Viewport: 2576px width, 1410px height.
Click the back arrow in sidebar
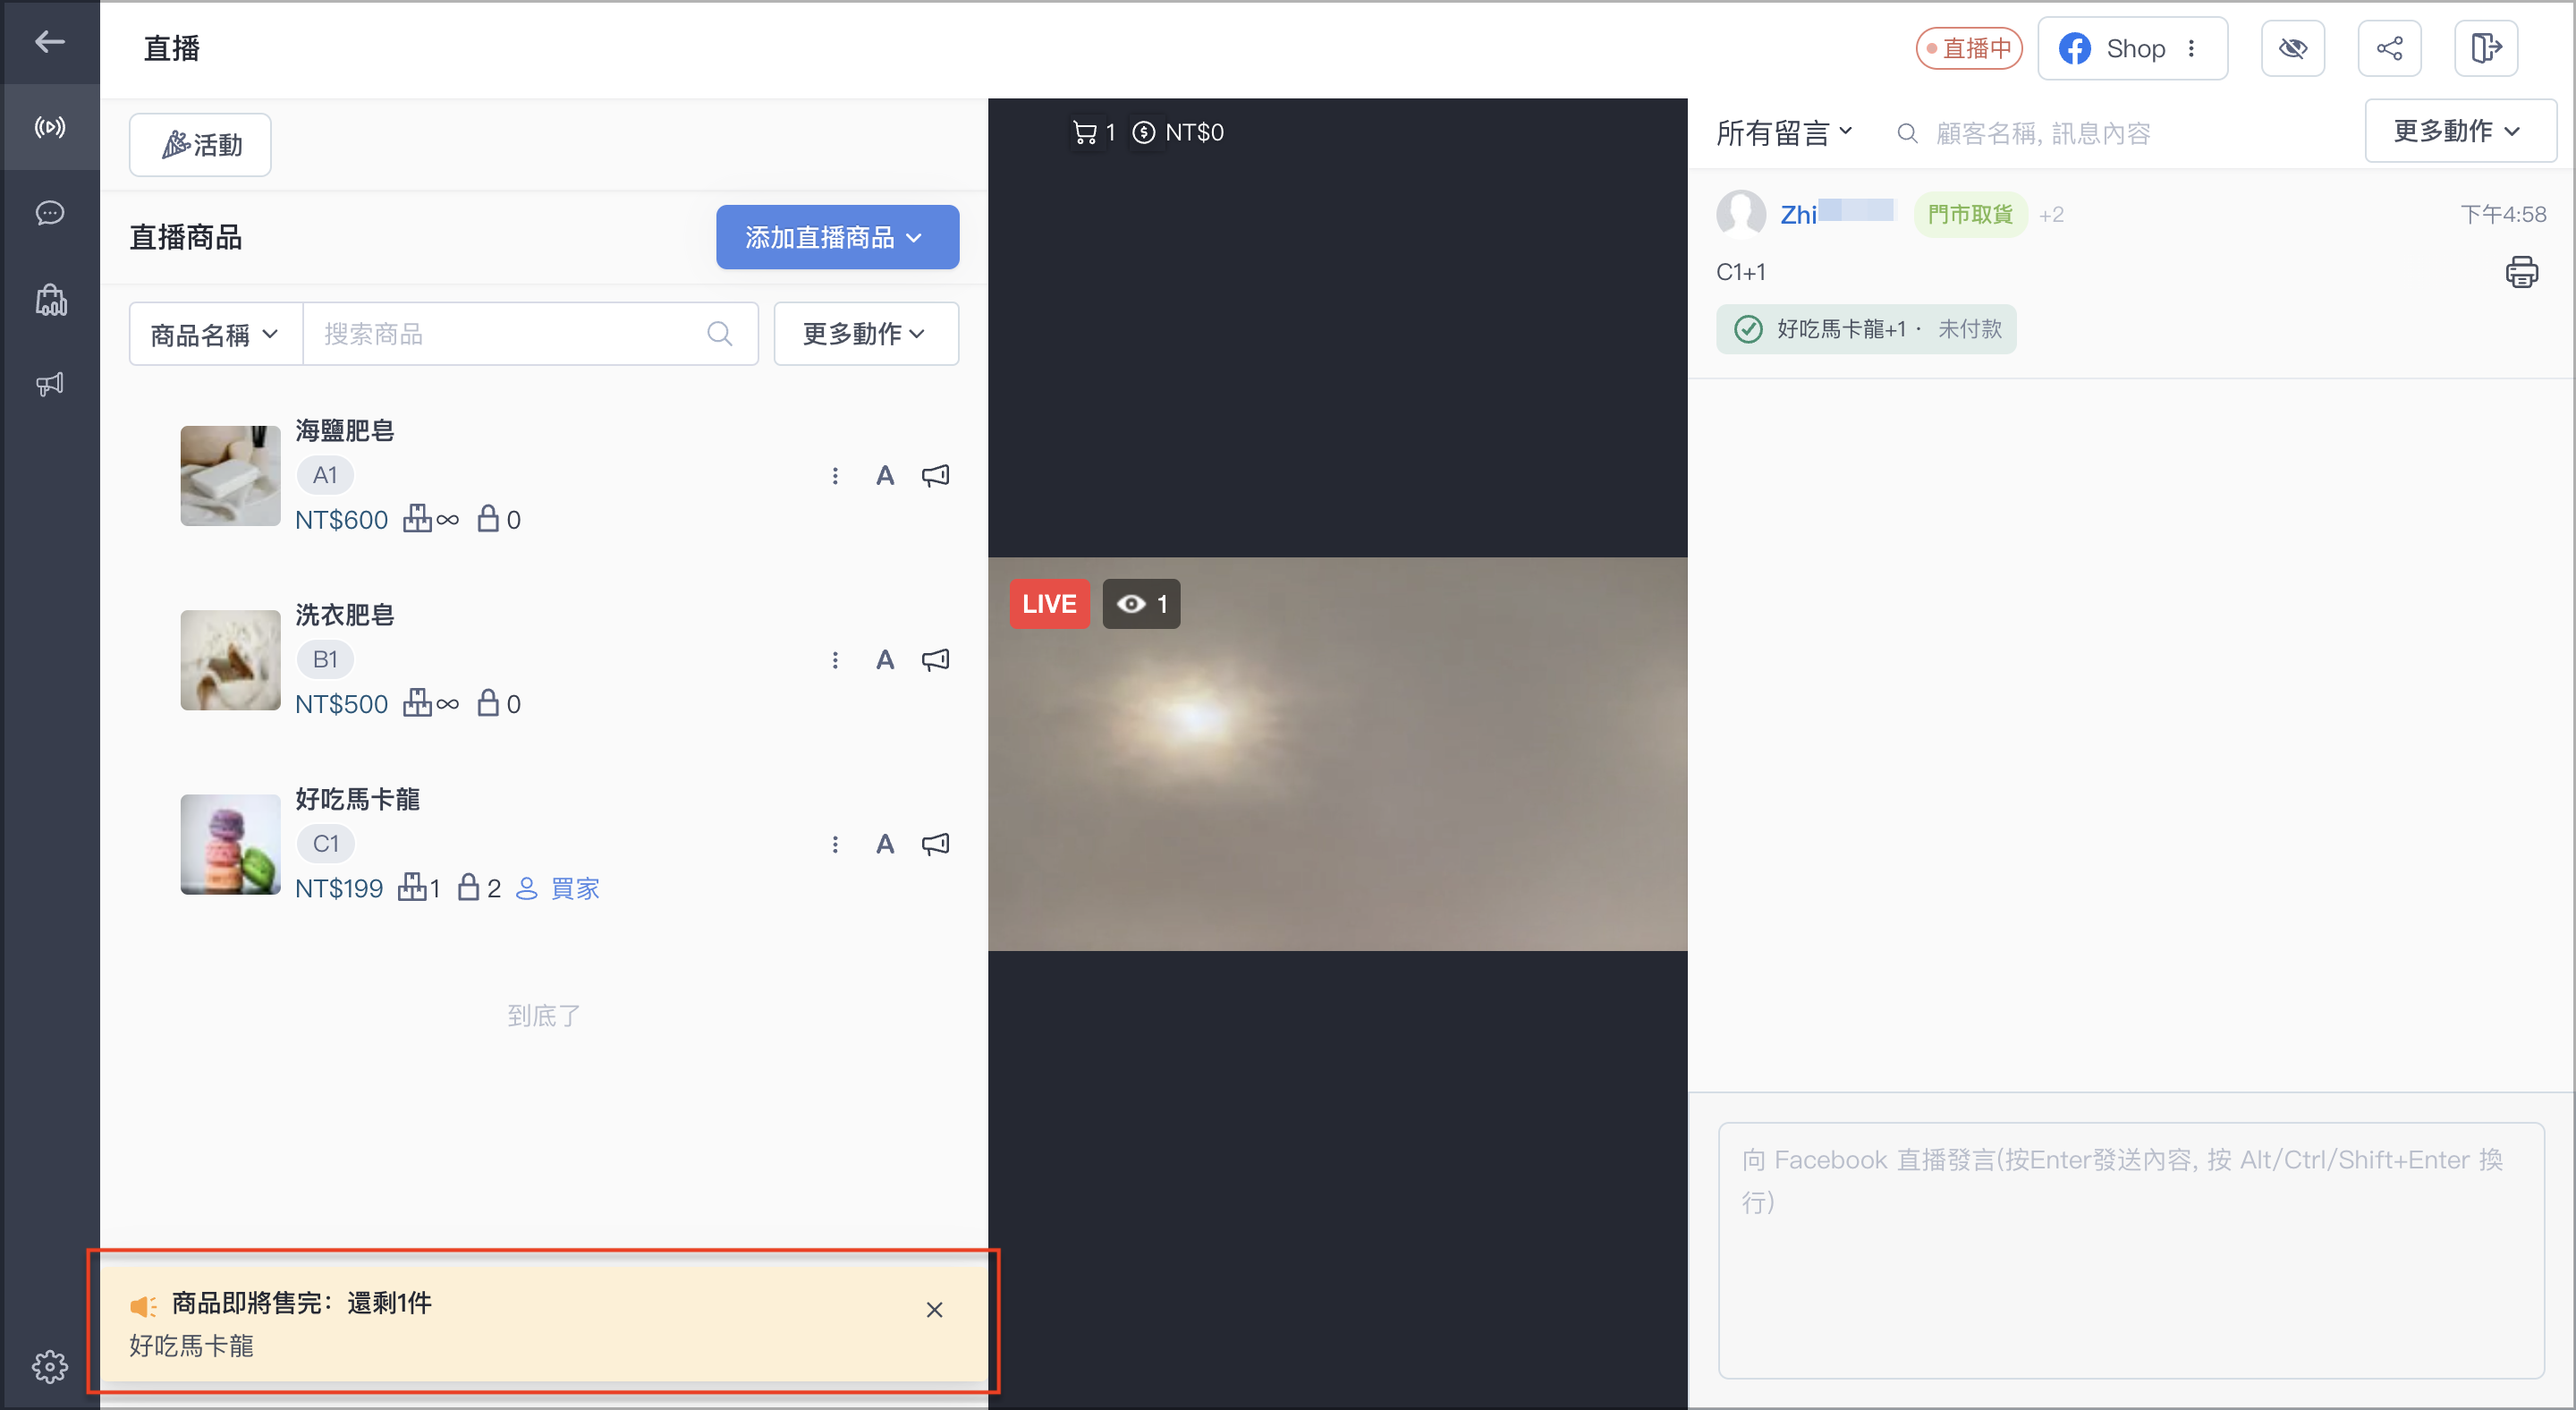[50, 42]
